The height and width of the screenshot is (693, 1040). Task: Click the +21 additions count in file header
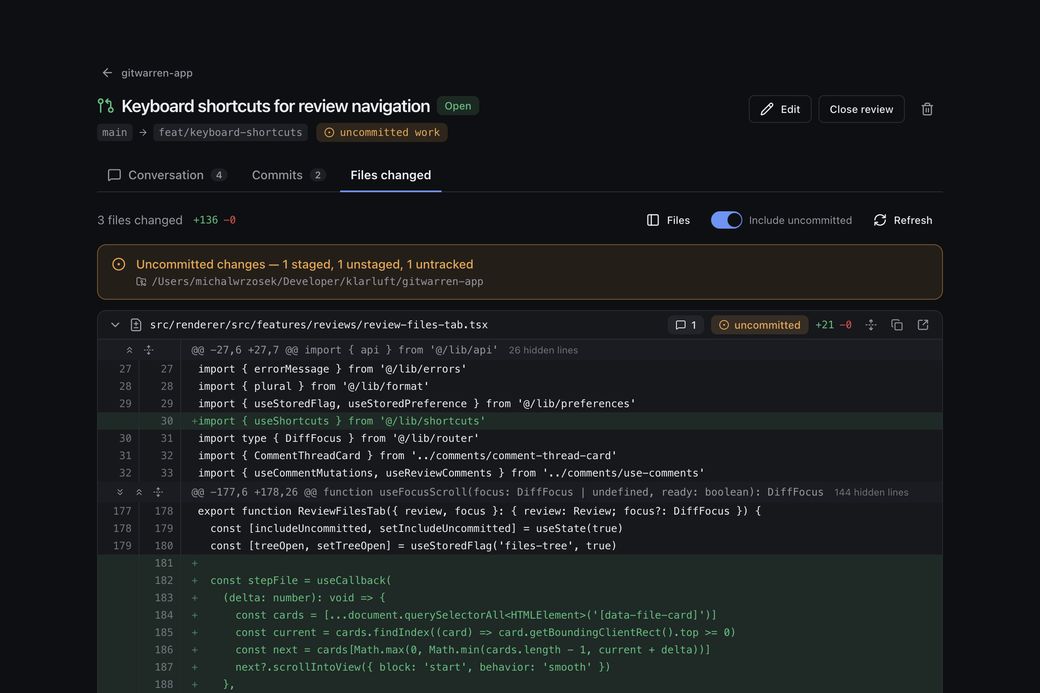click(824, 325)
